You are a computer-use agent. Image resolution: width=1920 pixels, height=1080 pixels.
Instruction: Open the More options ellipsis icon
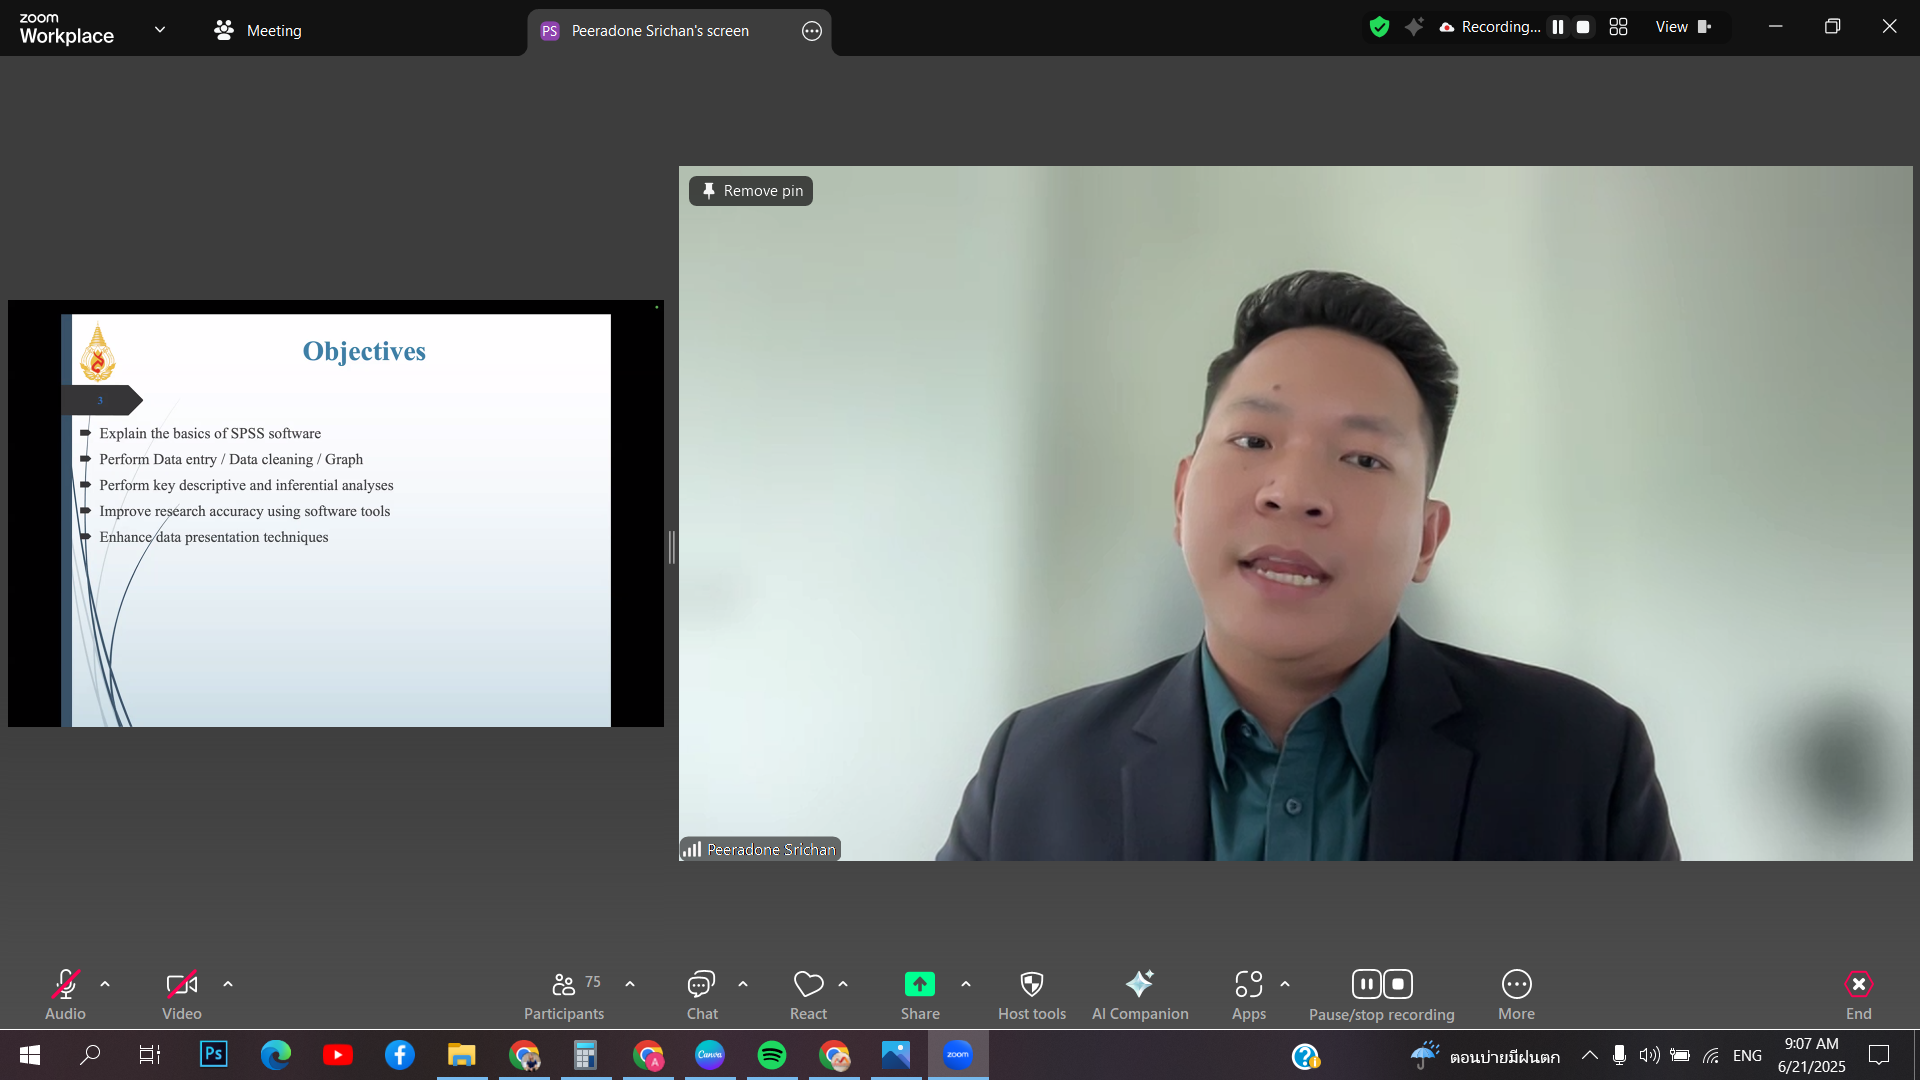1516,985
